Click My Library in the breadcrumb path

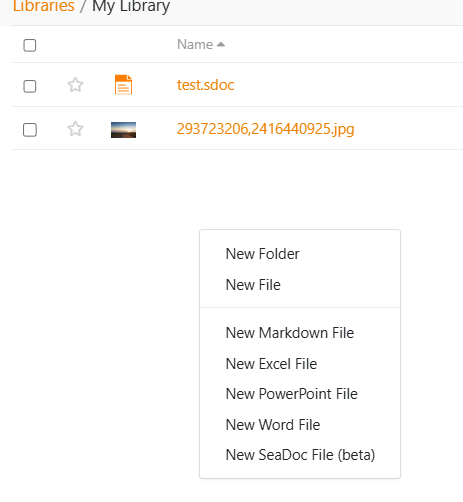(131, 6)
